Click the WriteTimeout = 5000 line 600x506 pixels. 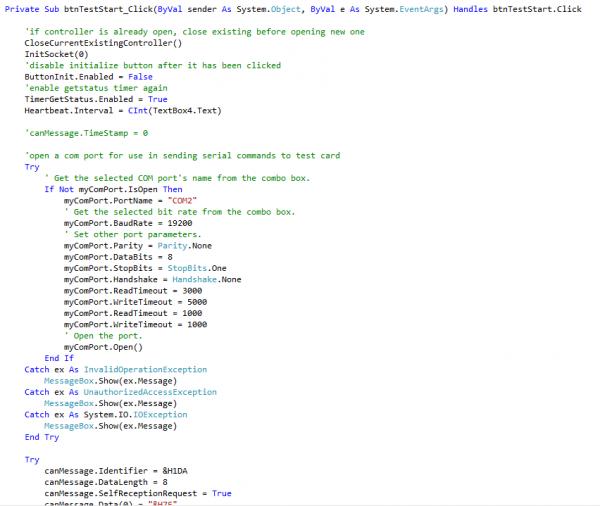click(x=135, y=302)
